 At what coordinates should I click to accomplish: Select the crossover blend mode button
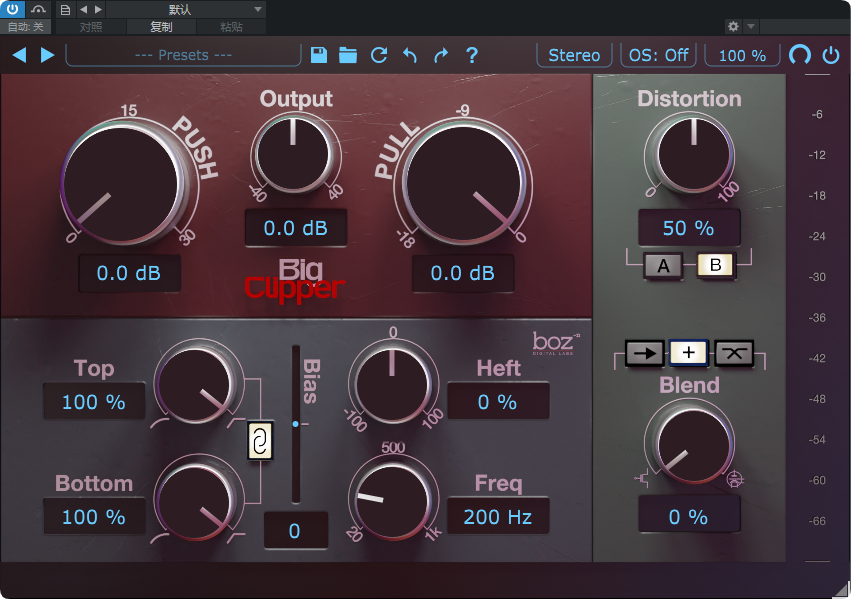[x=734, y=353]
